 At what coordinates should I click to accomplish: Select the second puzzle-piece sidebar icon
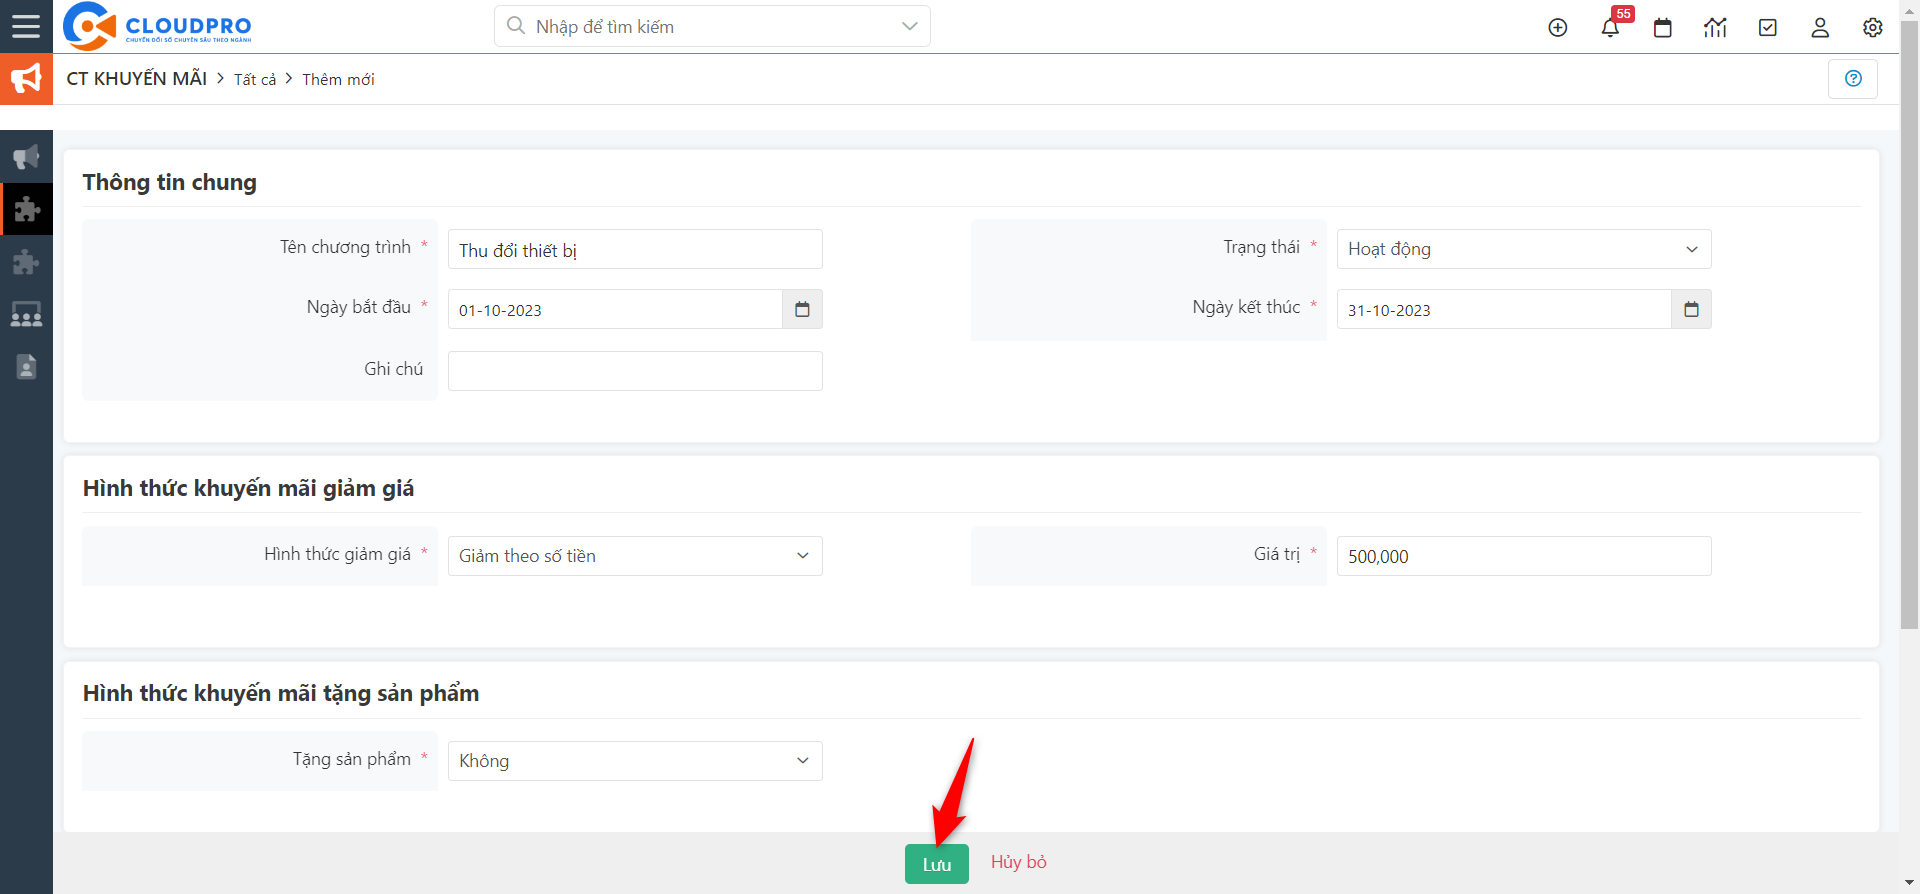click(x=26, y=262)
